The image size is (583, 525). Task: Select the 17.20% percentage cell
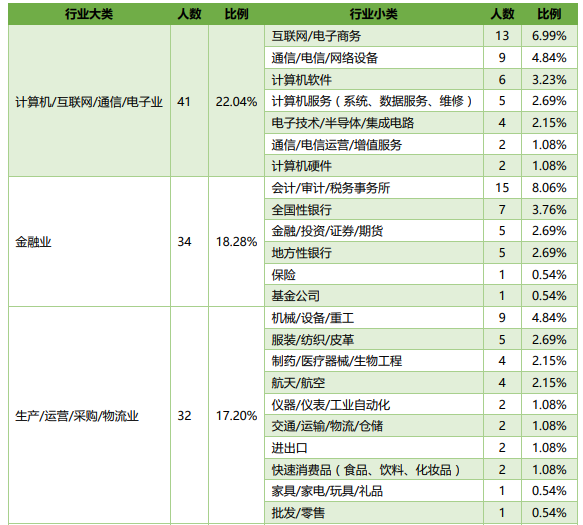pos(236,416)
